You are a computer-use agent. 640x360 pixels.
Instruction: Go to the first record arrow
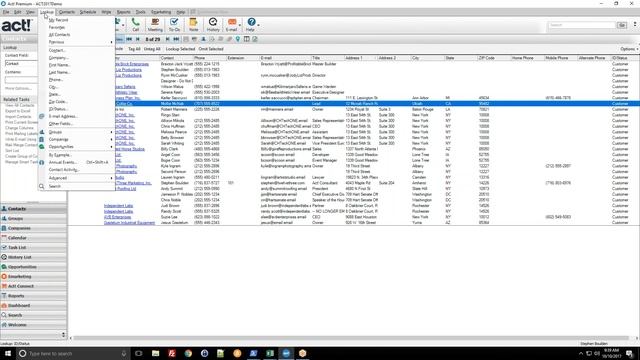[x=129, y=39]
